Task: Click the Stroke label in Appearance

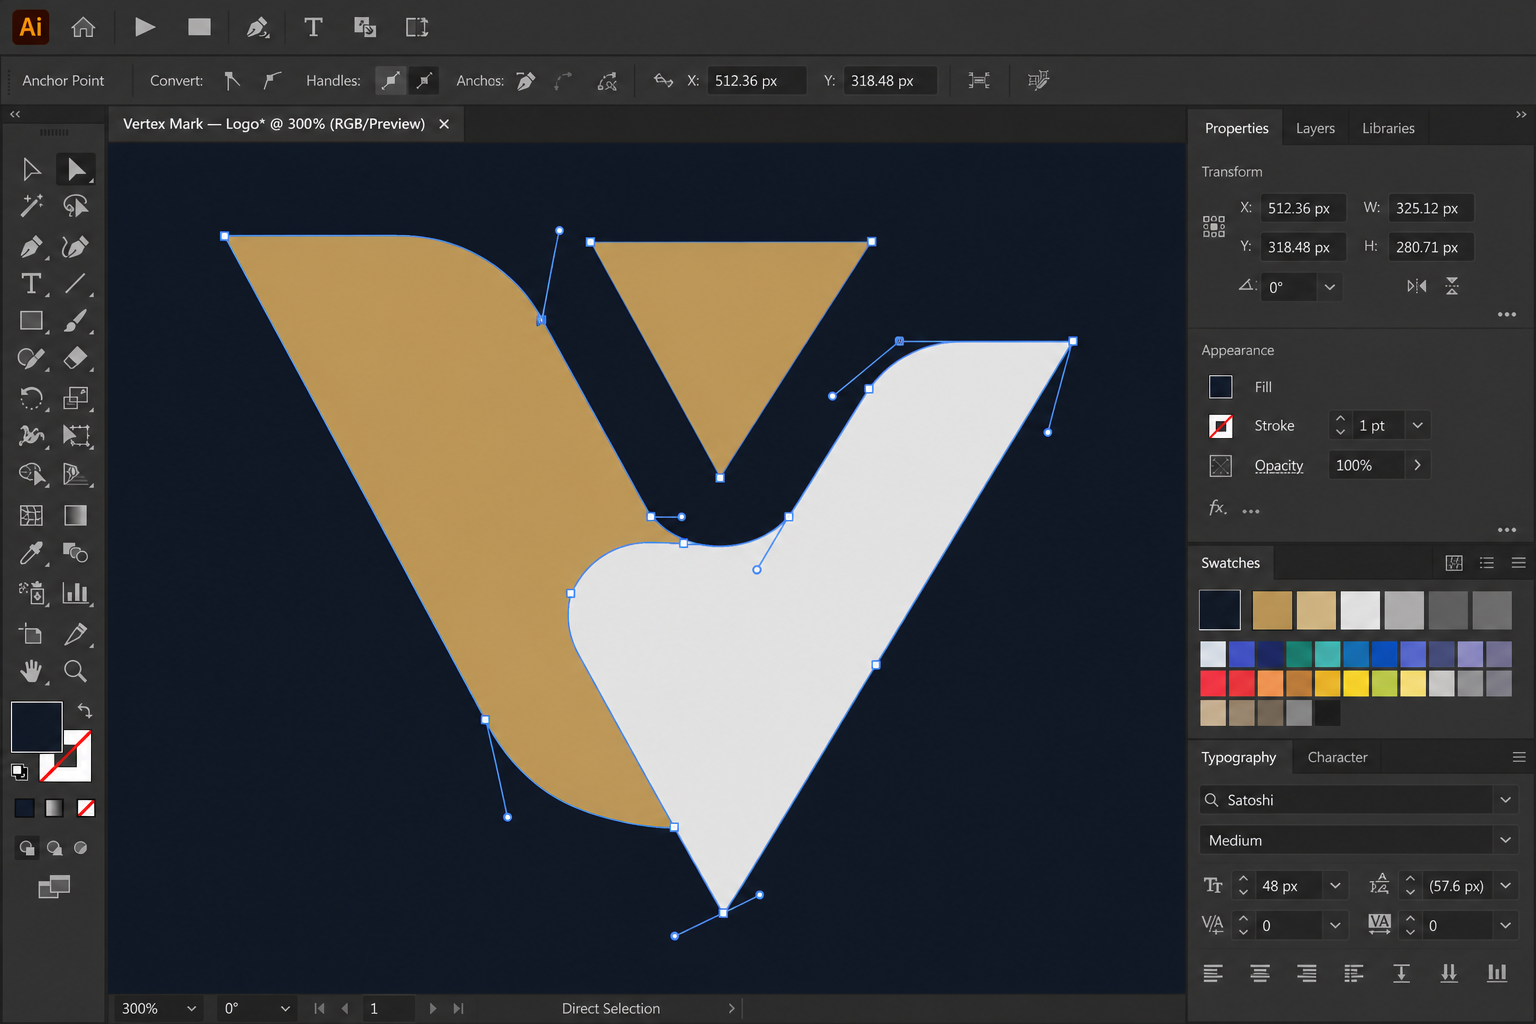Action: click(1274, 425)
